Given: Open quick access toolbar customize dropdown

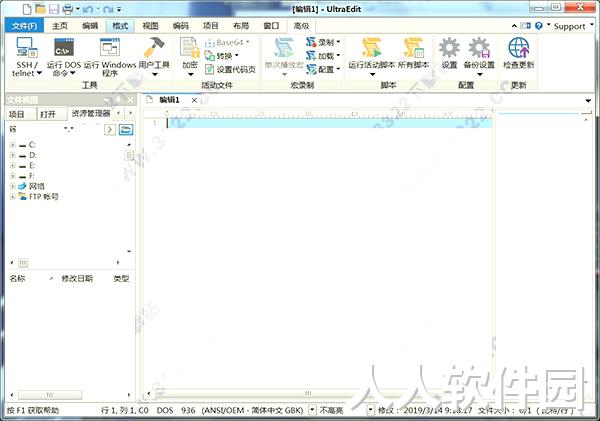Looking at the screenshot, I should coord(119,9).
